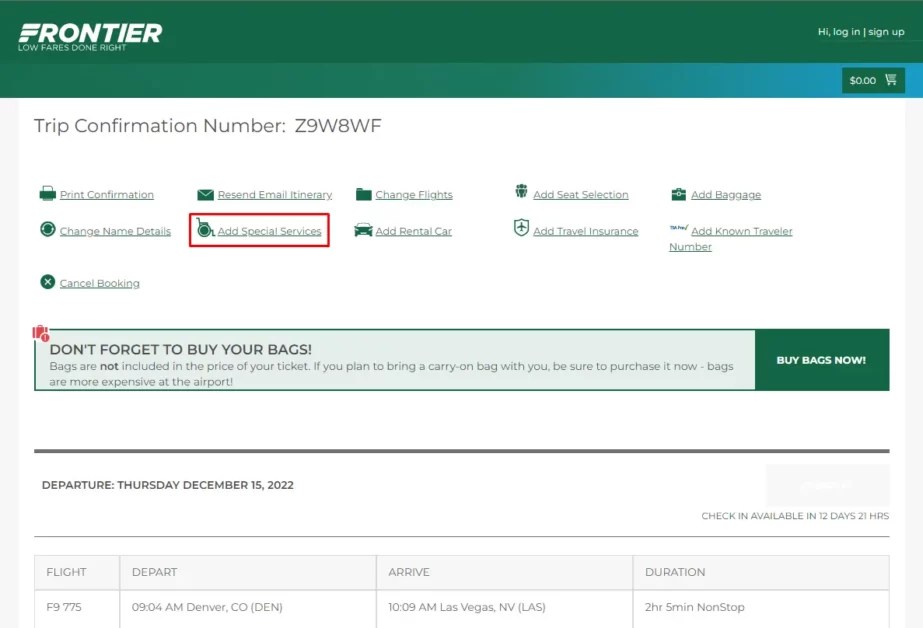Click the wheelchair icon for Add Special Services
This screenshot has height=628, width=923.
[205, 230]
